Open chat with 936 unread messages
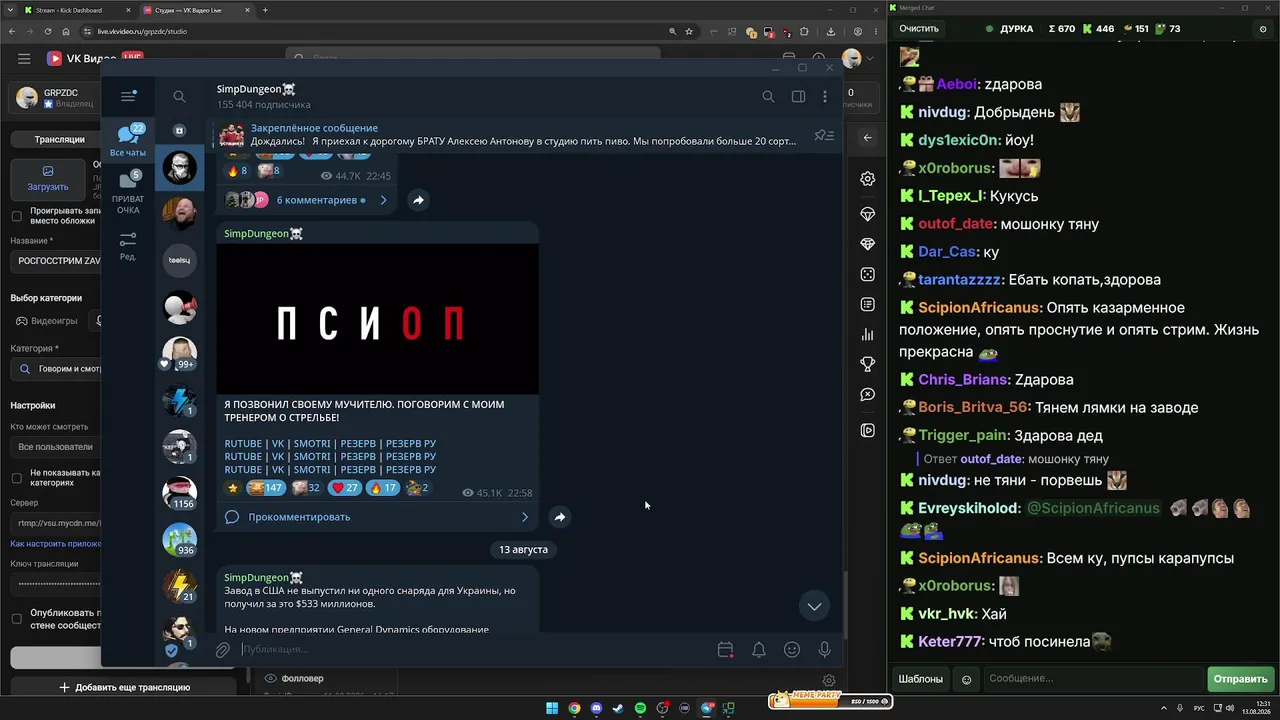This screenshot has height=720, width=1280. click(x=180, y=540)
